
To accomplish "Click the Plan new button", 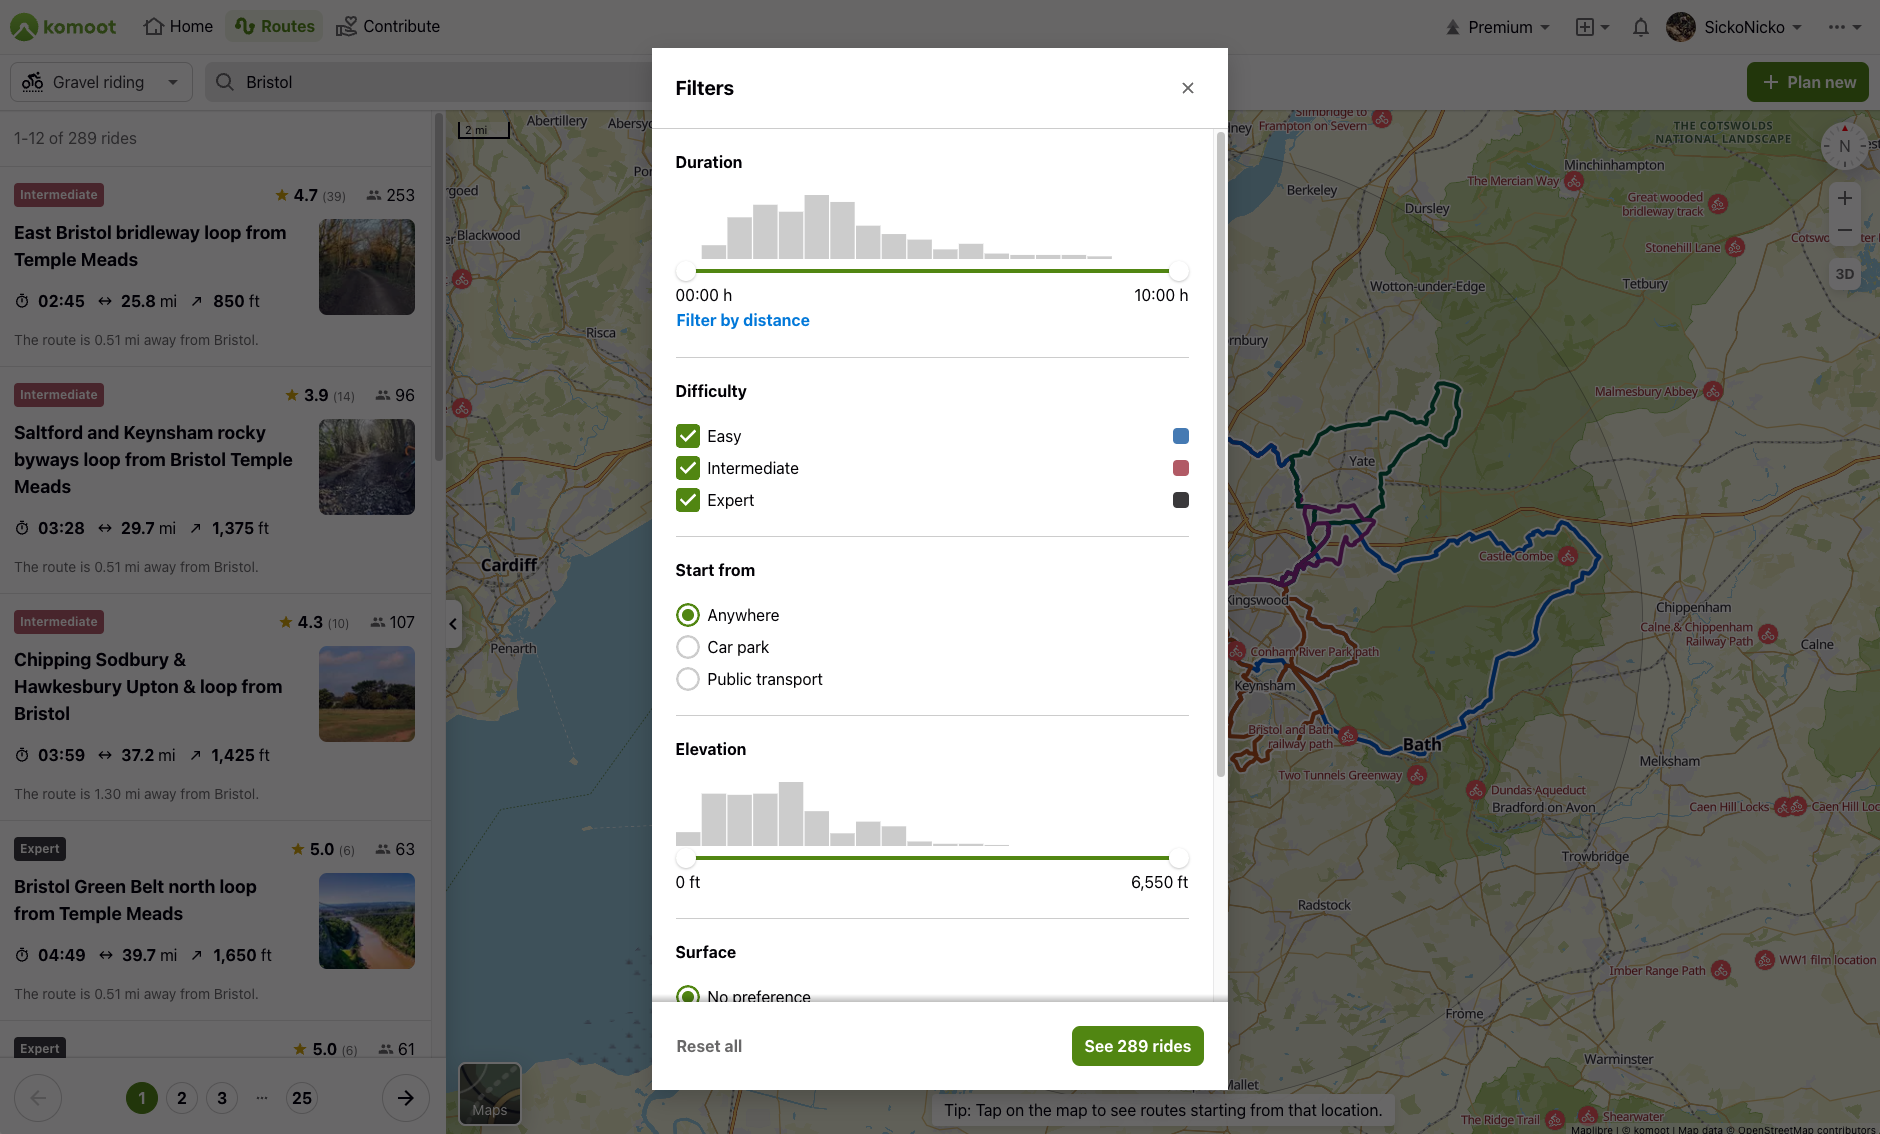I will (1808, 82).
